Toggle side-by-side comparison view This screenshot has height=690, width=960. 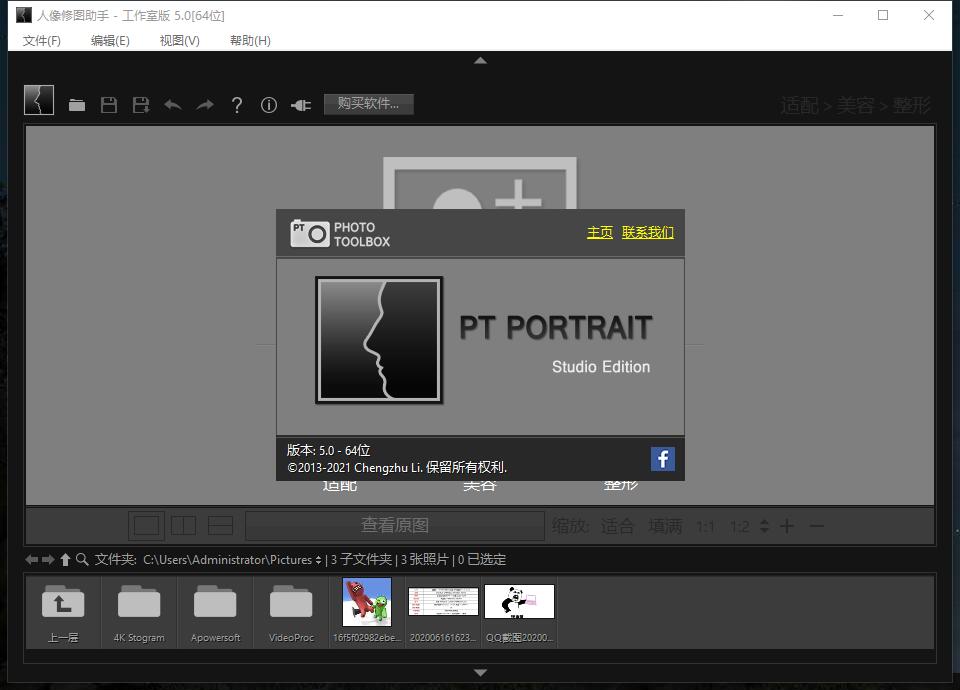click(x=182, y=525)
